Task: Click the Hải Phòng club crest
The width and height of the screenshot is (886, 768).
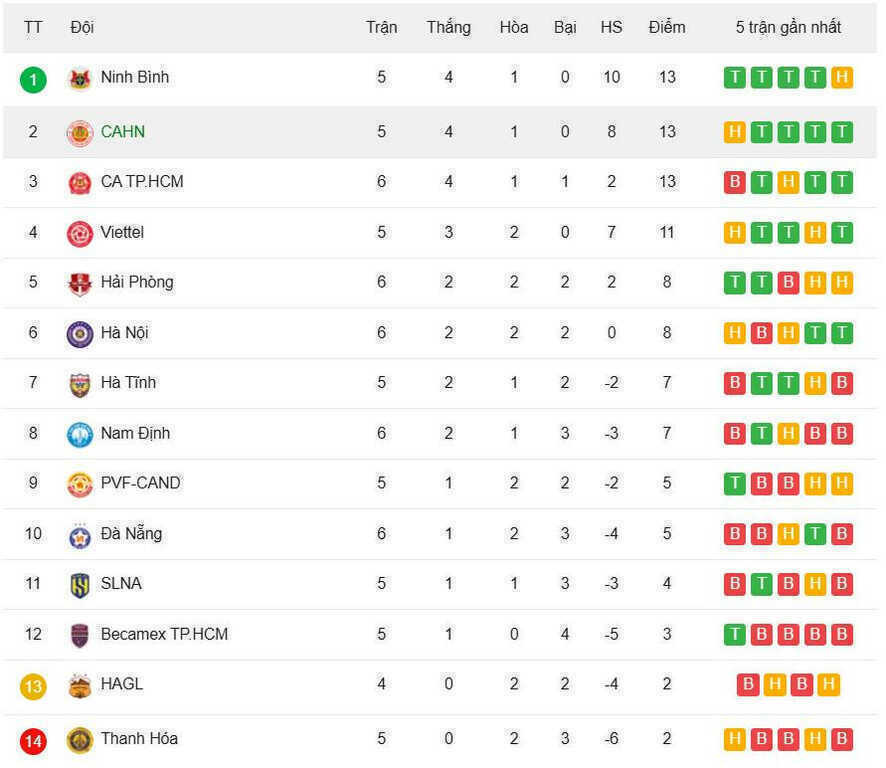Action: click(79, 283)
